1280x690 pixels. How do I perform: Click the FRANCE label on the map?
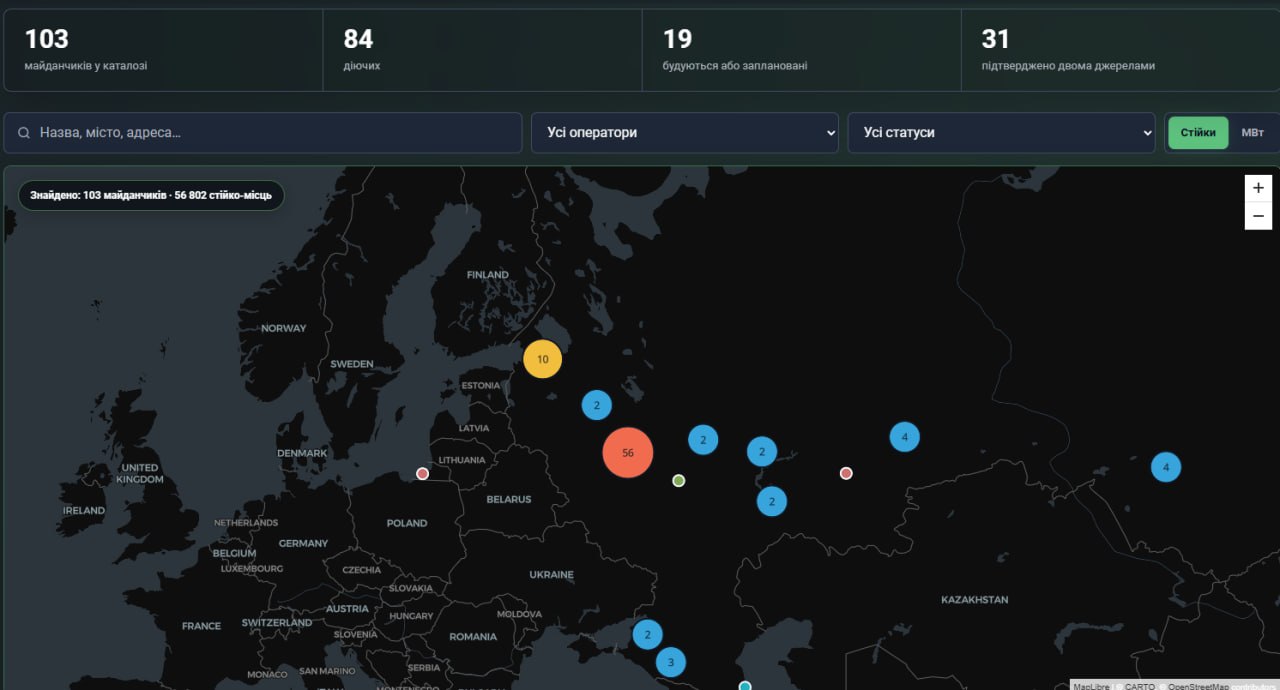click(201, 626)
